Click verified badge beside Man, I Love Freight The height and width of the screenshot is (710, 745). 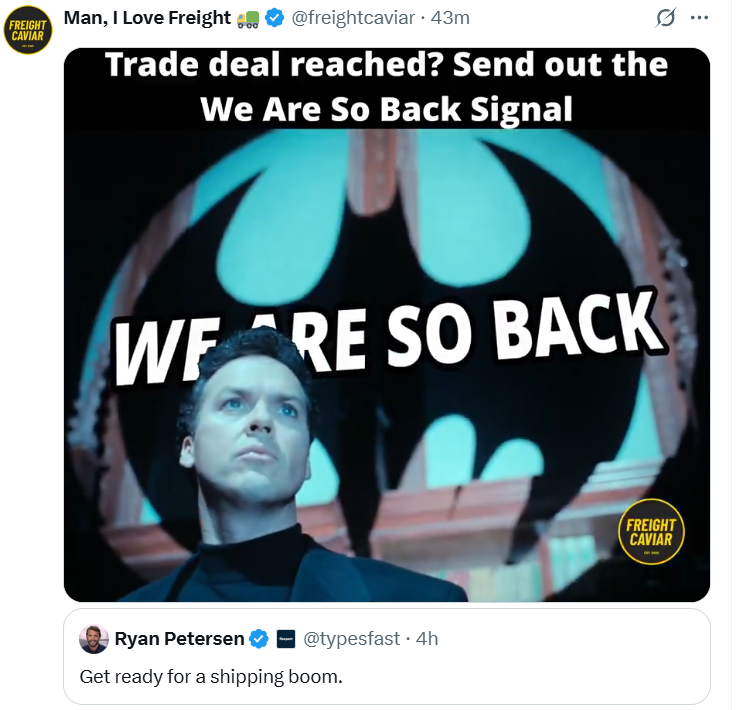click(x=274, y=18)
